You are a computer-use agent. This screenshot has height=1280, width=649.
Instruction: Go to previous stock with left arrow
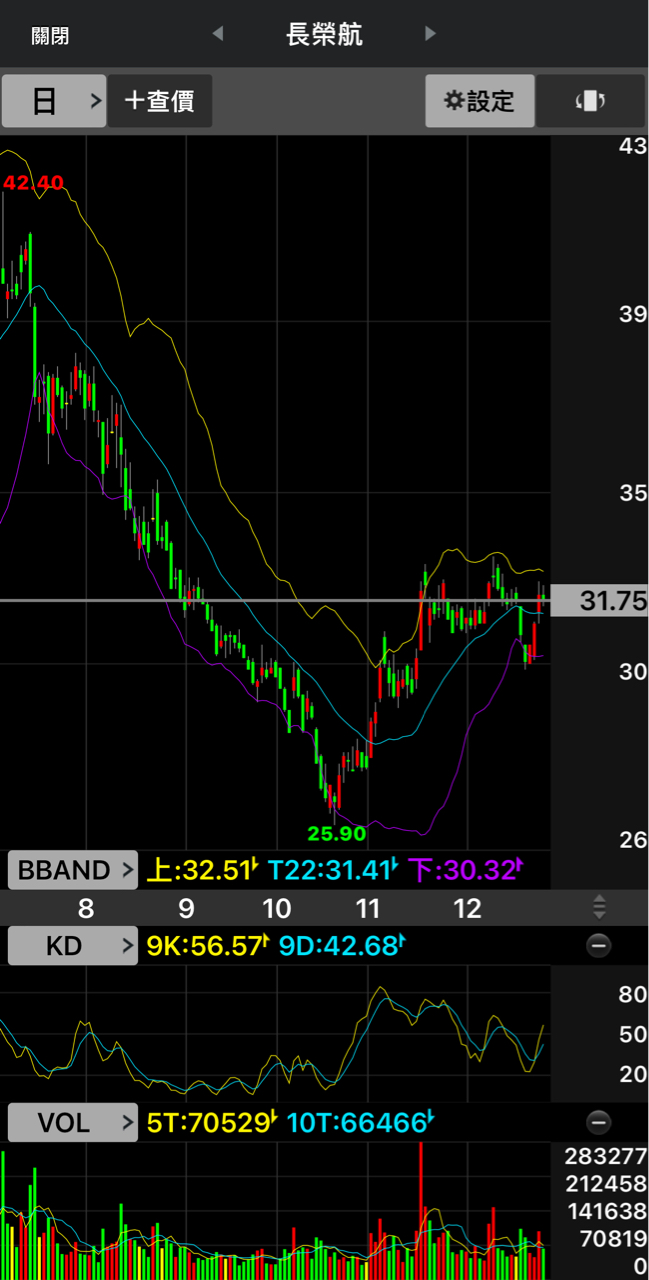tap(218, 34)
